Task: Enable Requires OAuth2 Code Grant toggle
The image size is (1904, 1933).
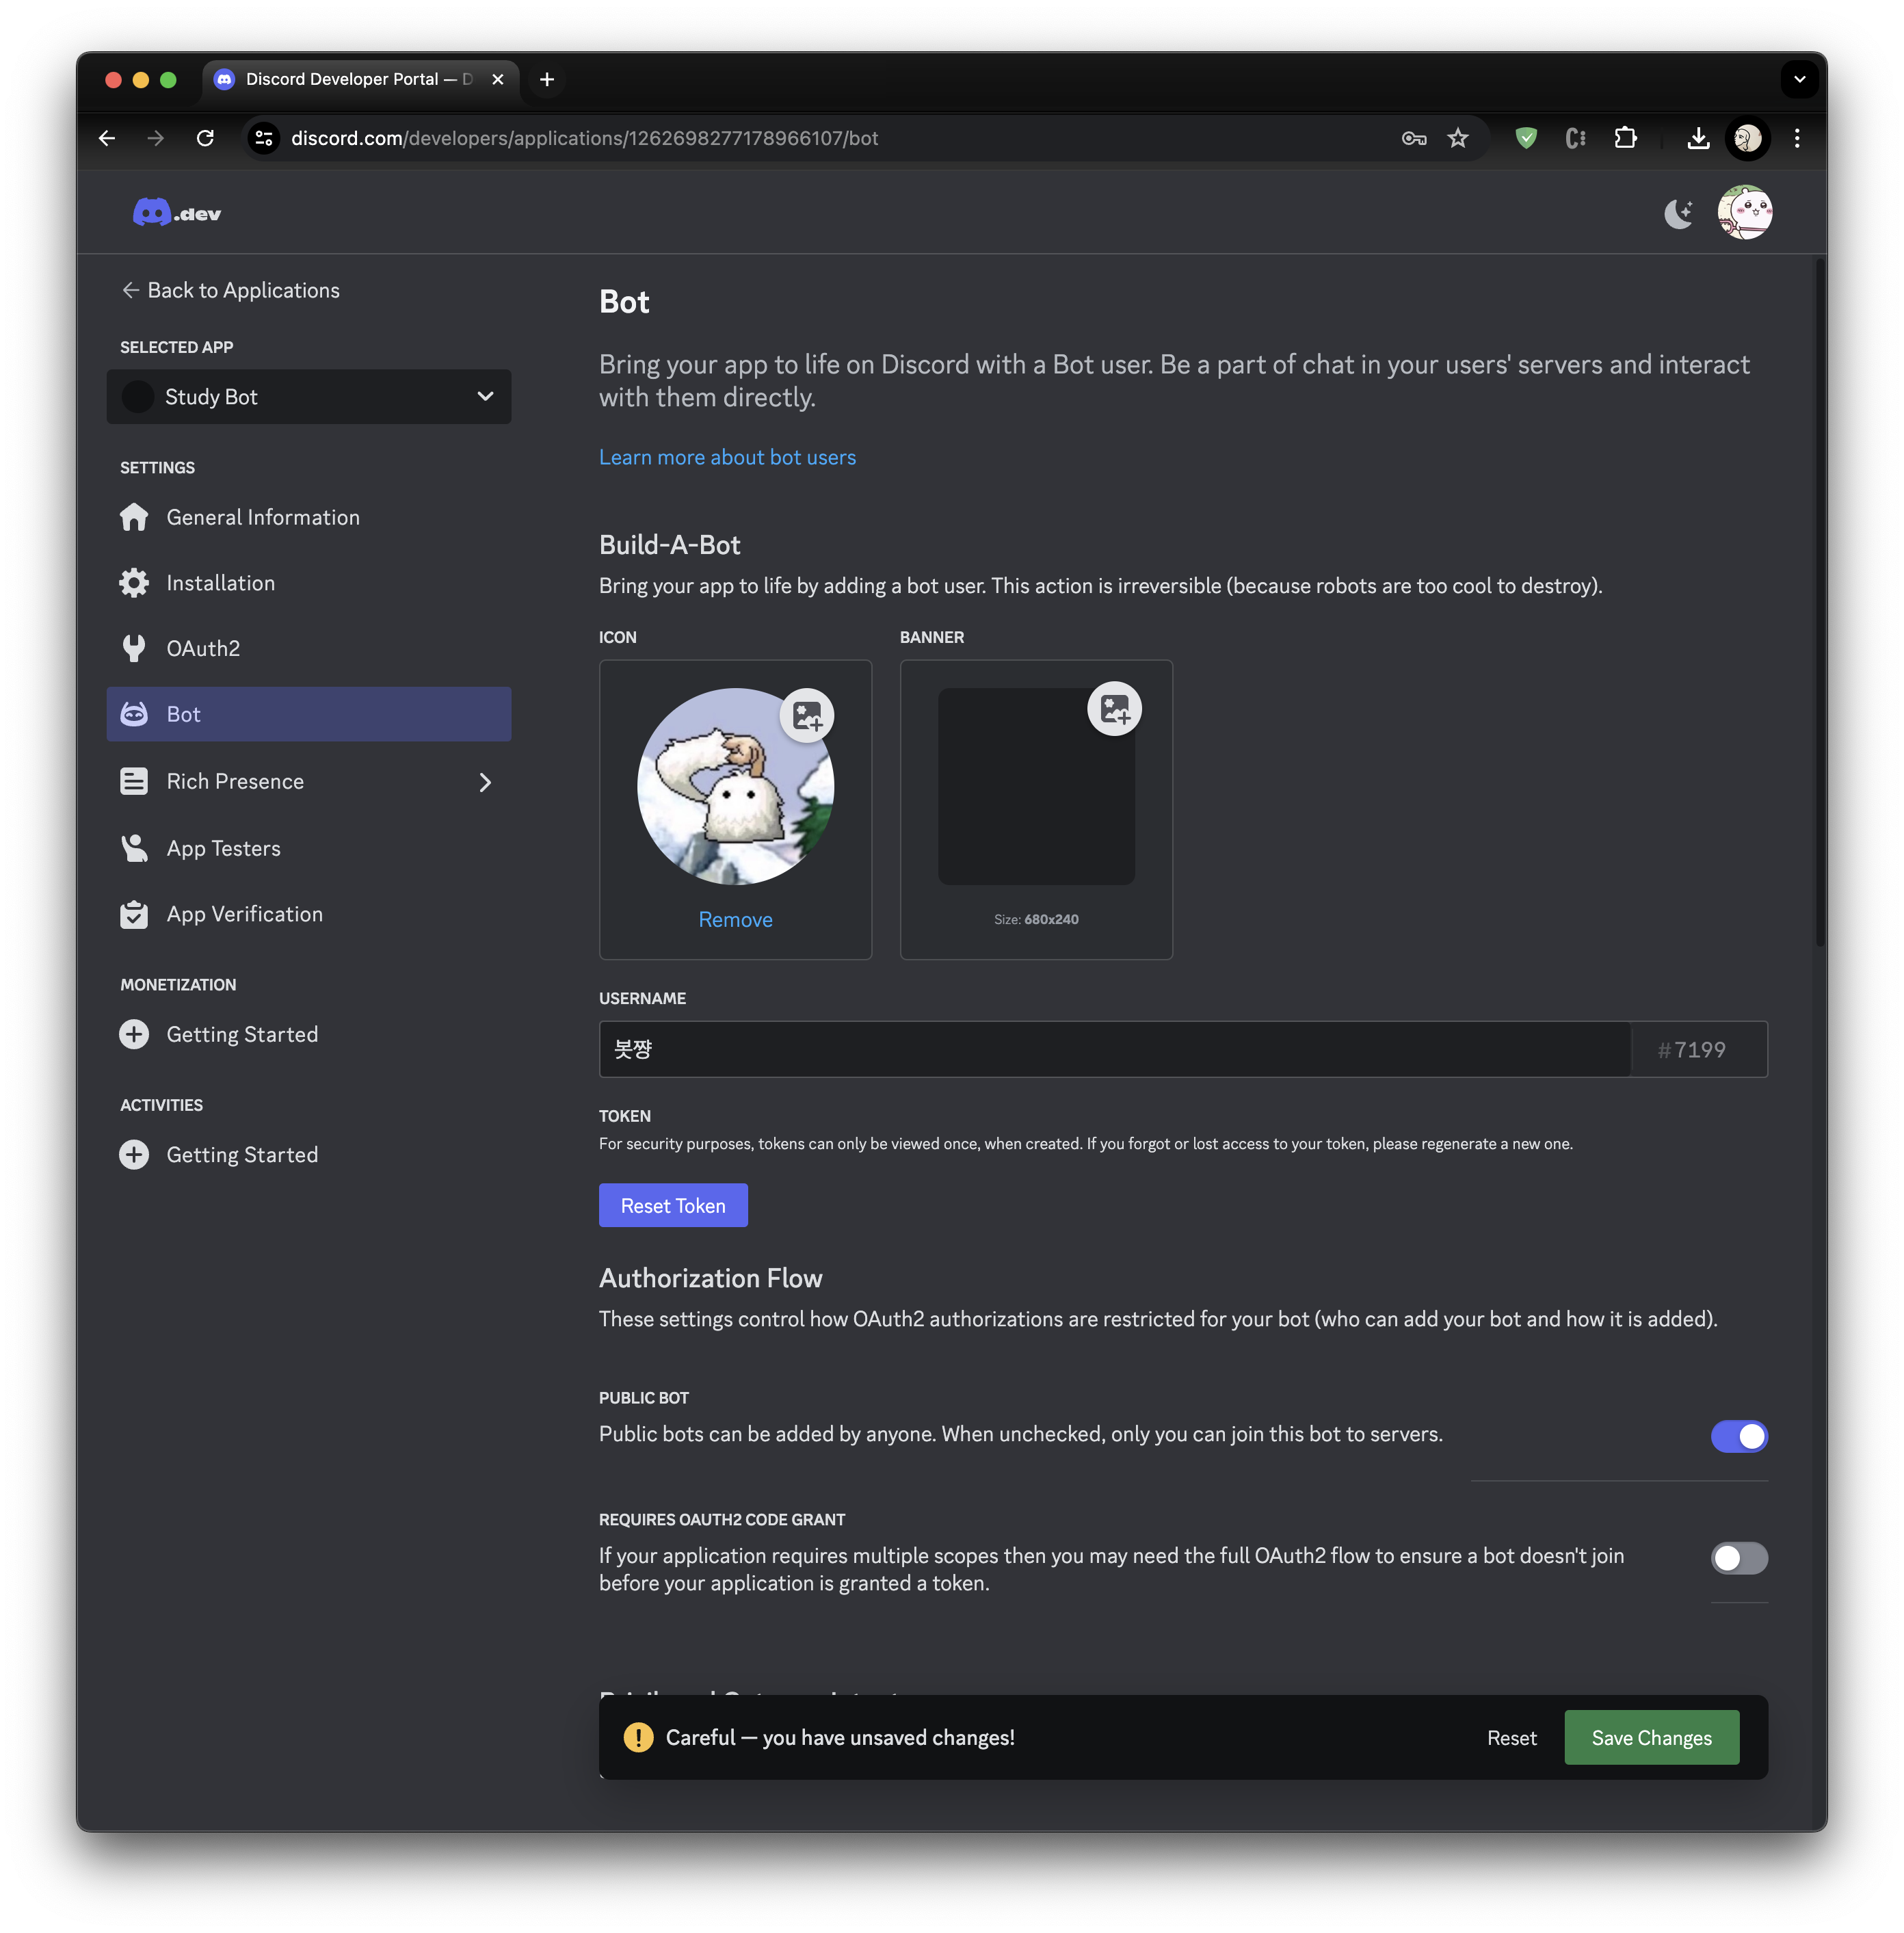Action: tap(1739, 1558)
